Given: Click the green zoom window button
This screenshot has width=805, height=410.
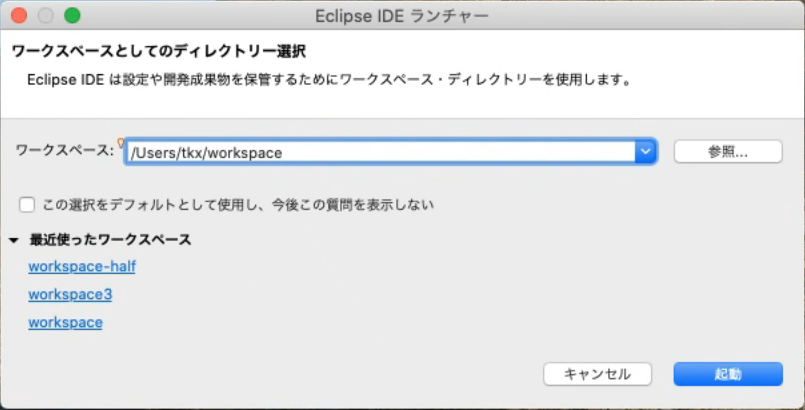Looking at the screenshot, I should point(72,16).
